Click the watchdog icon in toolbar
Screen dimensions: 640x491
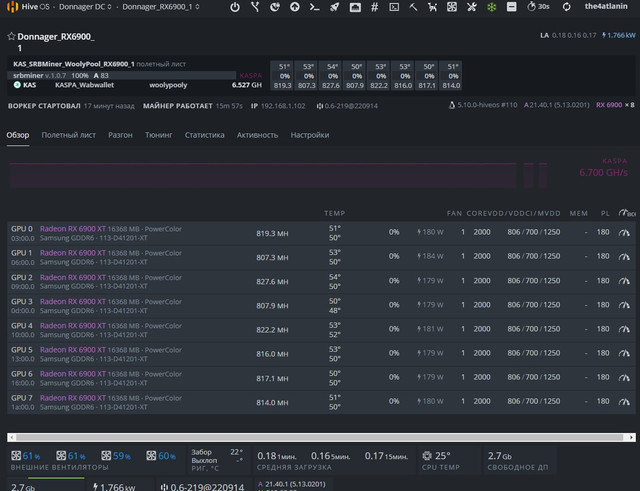tap(432, 7)
